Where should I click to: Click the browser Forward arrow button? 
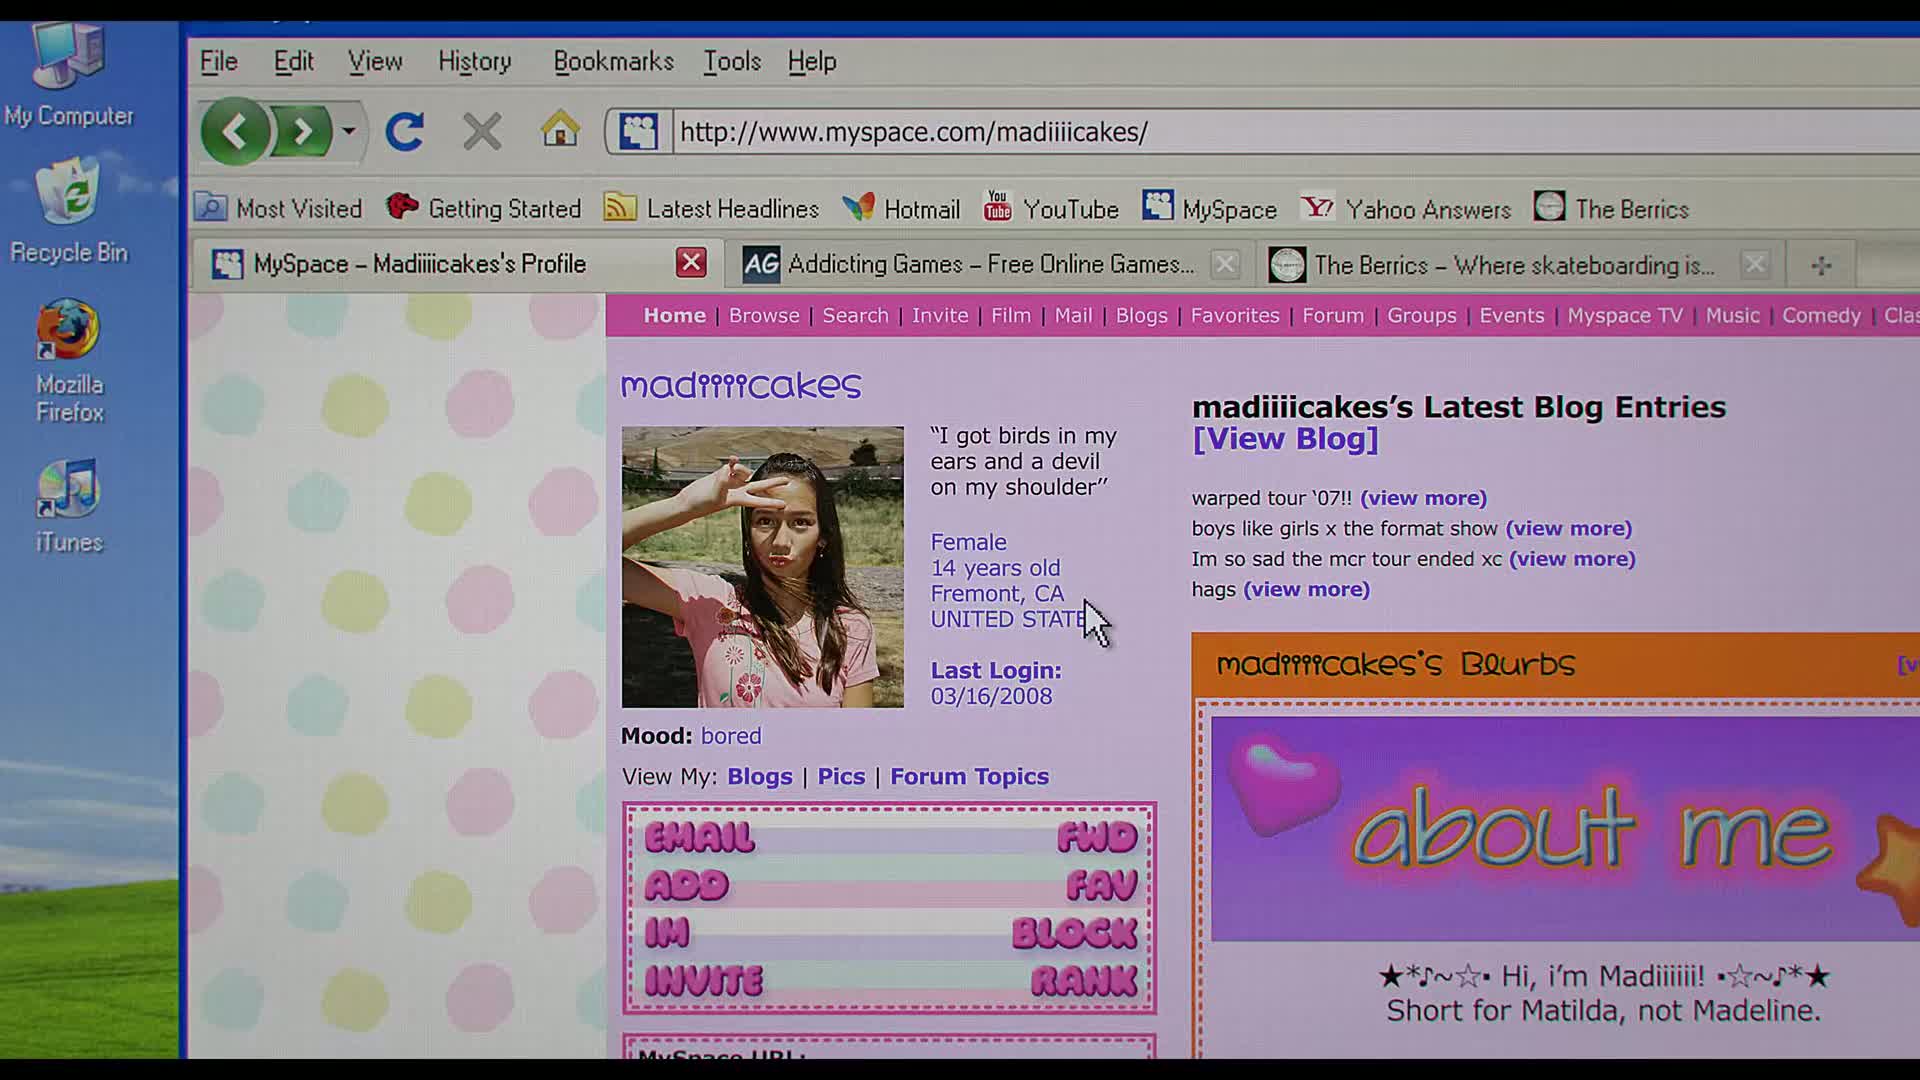click(303, 131)
